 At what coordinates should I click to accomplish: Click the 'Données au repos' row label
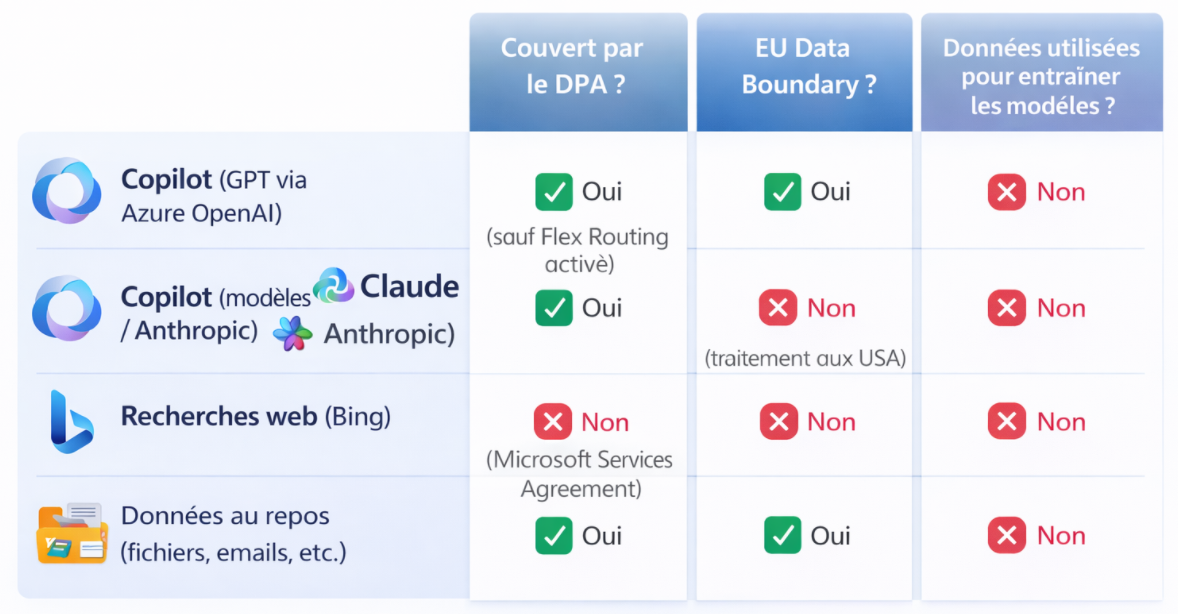coord(225,517)
